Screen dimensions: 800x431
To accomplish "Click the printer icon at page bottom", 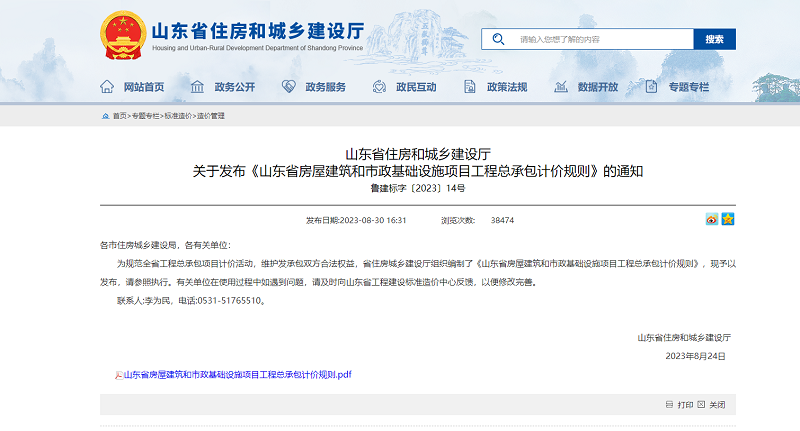I will tap(669, 405).
